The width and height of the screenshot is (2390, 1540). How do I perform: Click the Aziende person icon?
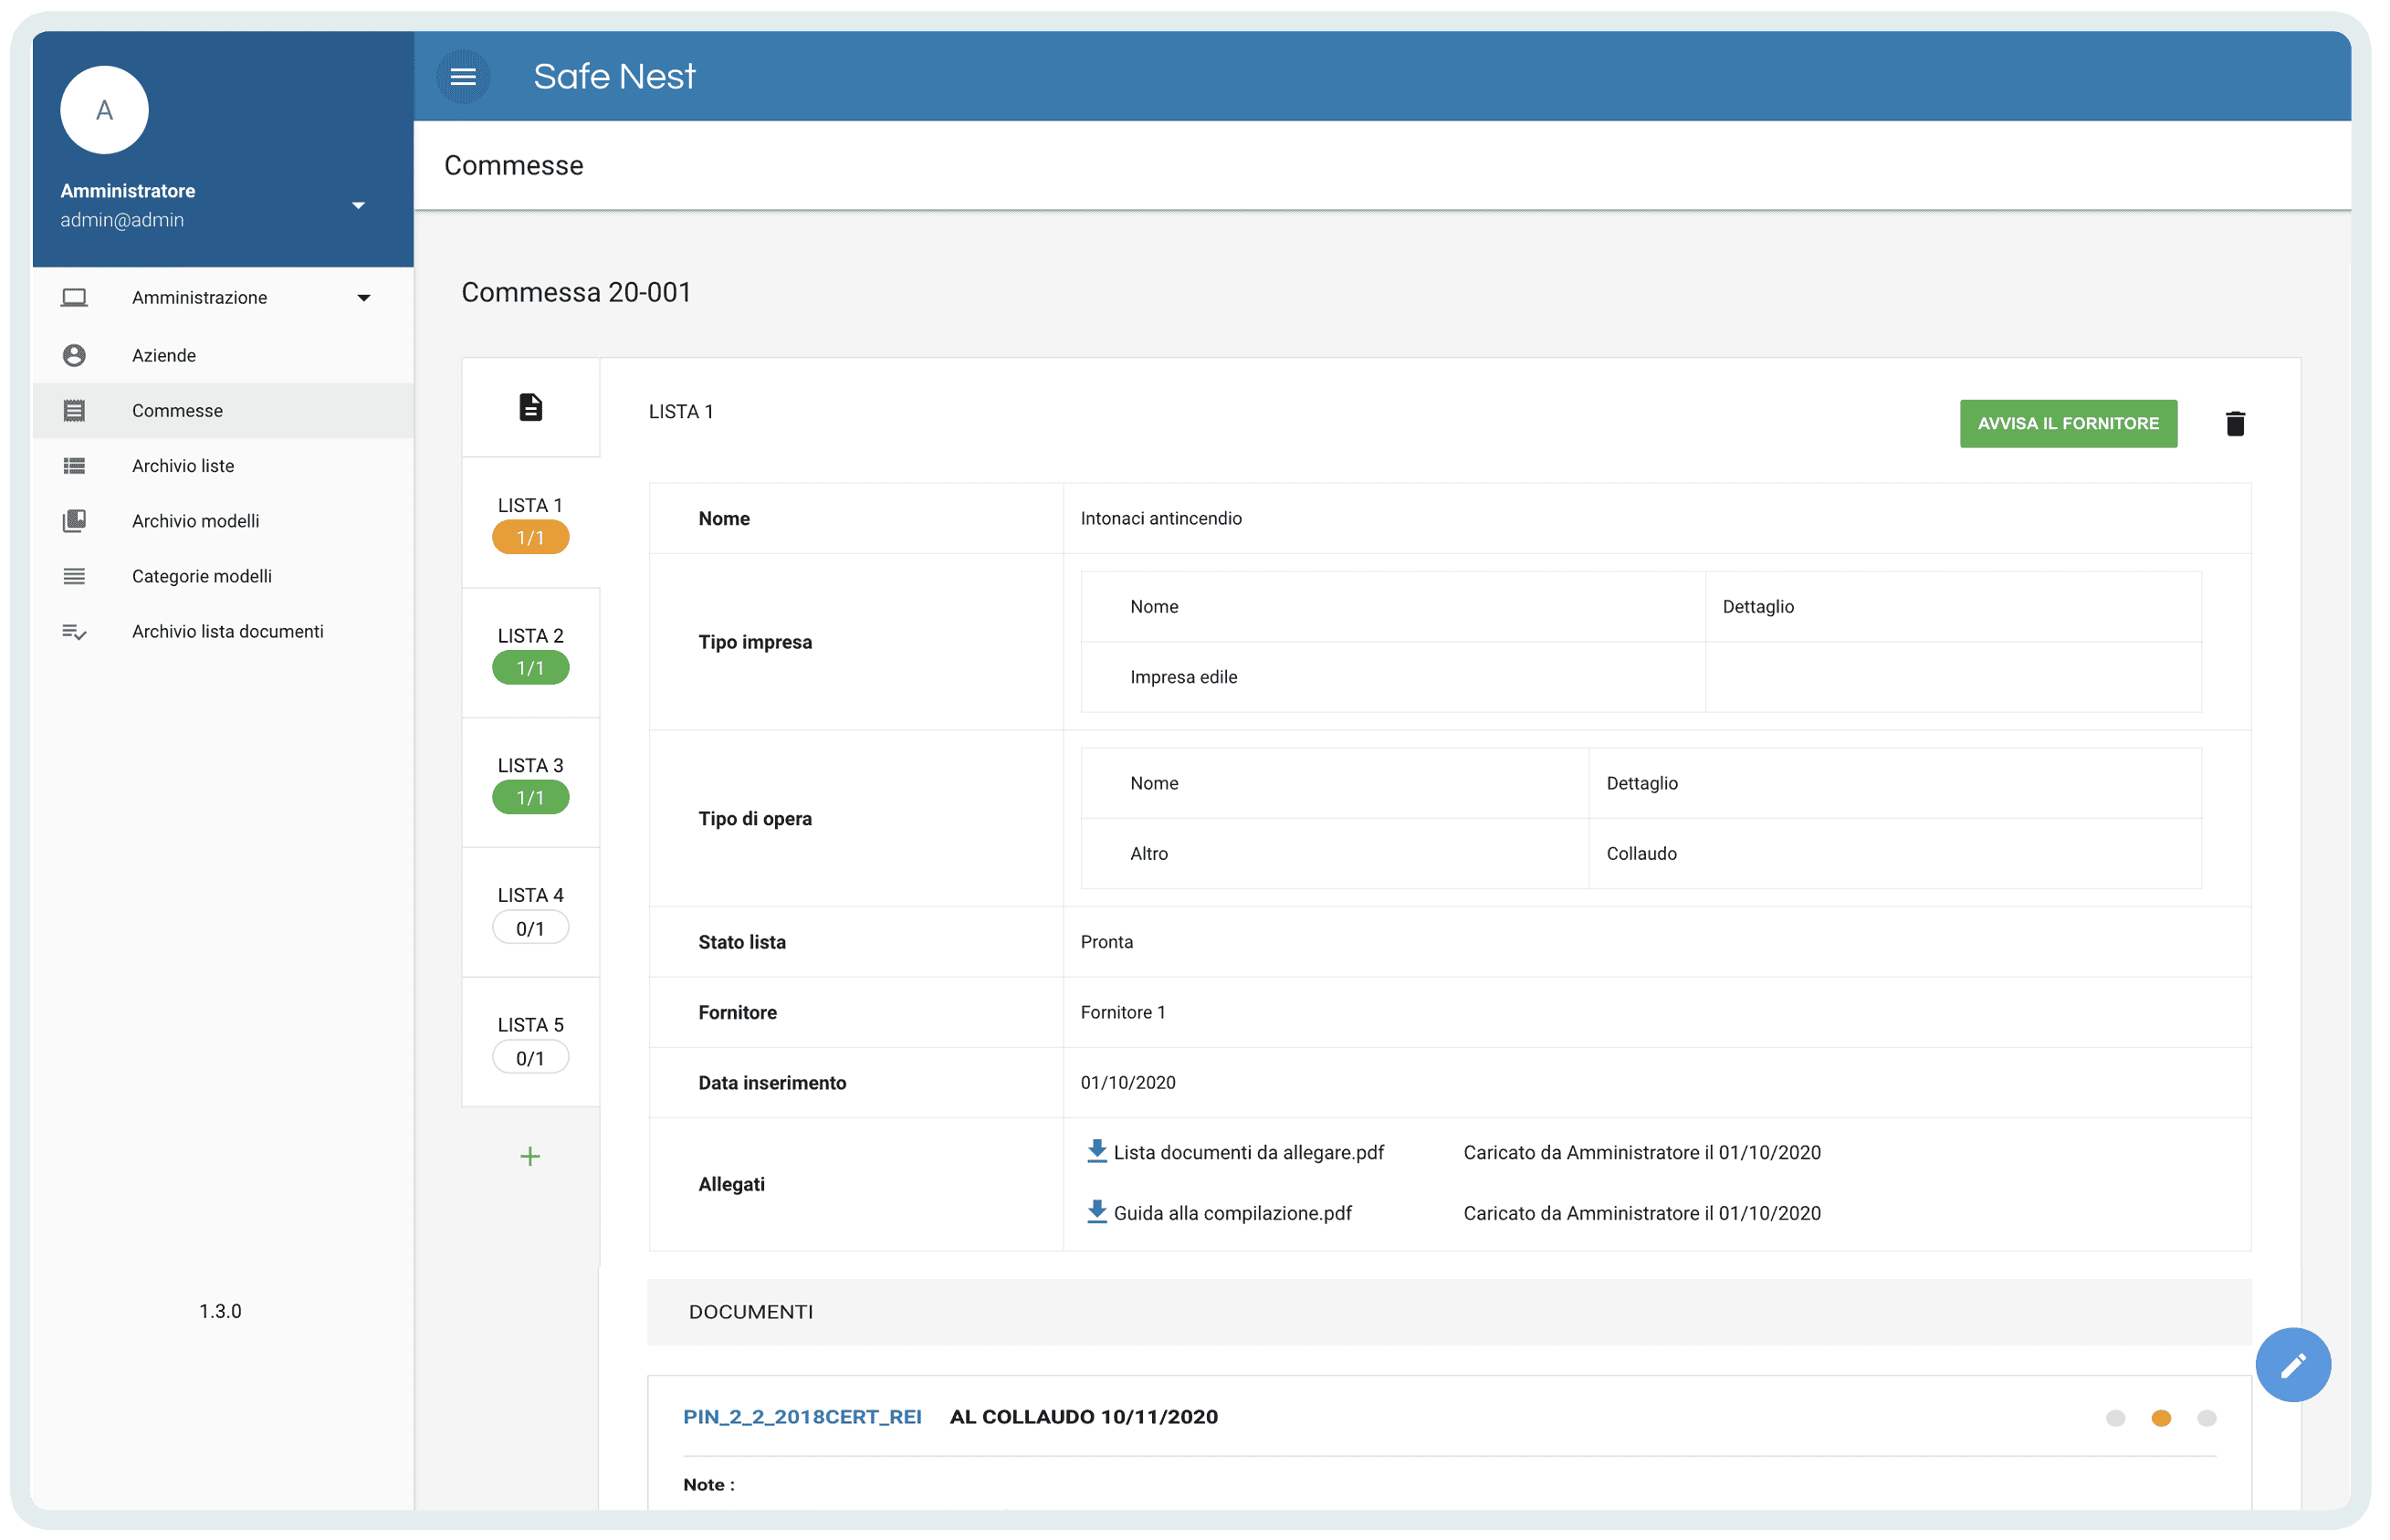point(74,355)
